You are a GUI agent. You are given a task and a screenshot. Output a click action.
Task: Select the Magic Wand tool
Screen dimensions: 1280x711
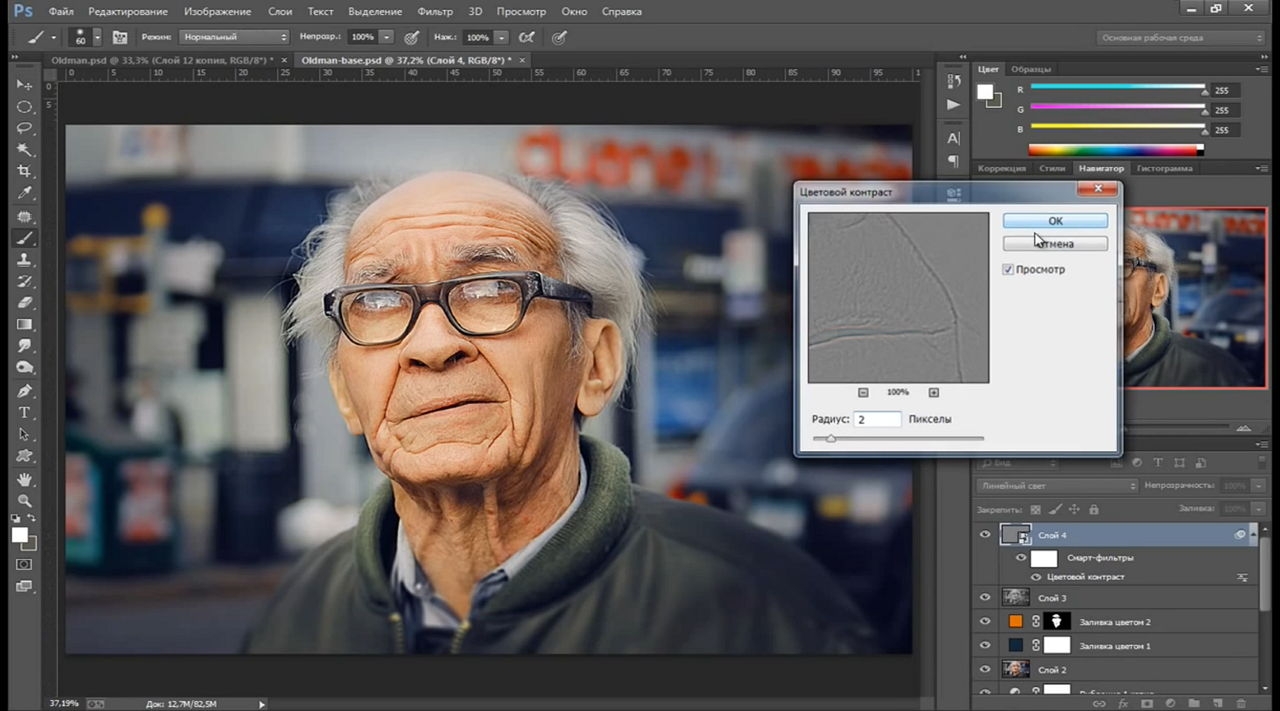pos(25,150)
